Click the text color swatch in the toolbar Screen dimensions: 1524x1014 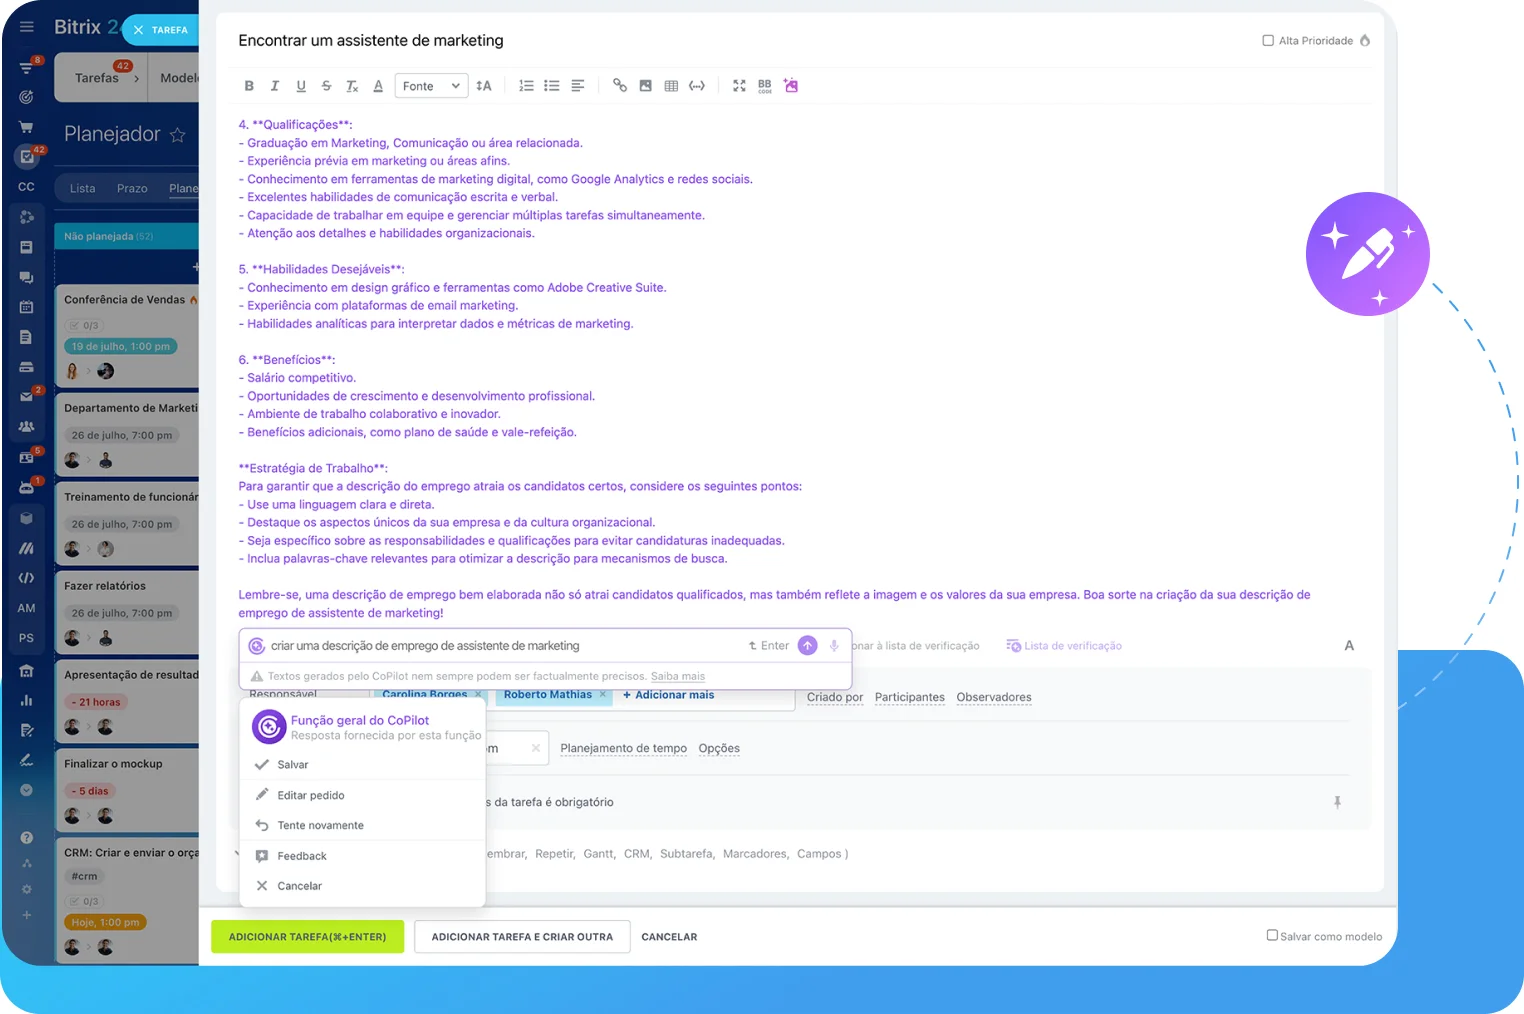(x=378, y=86)
